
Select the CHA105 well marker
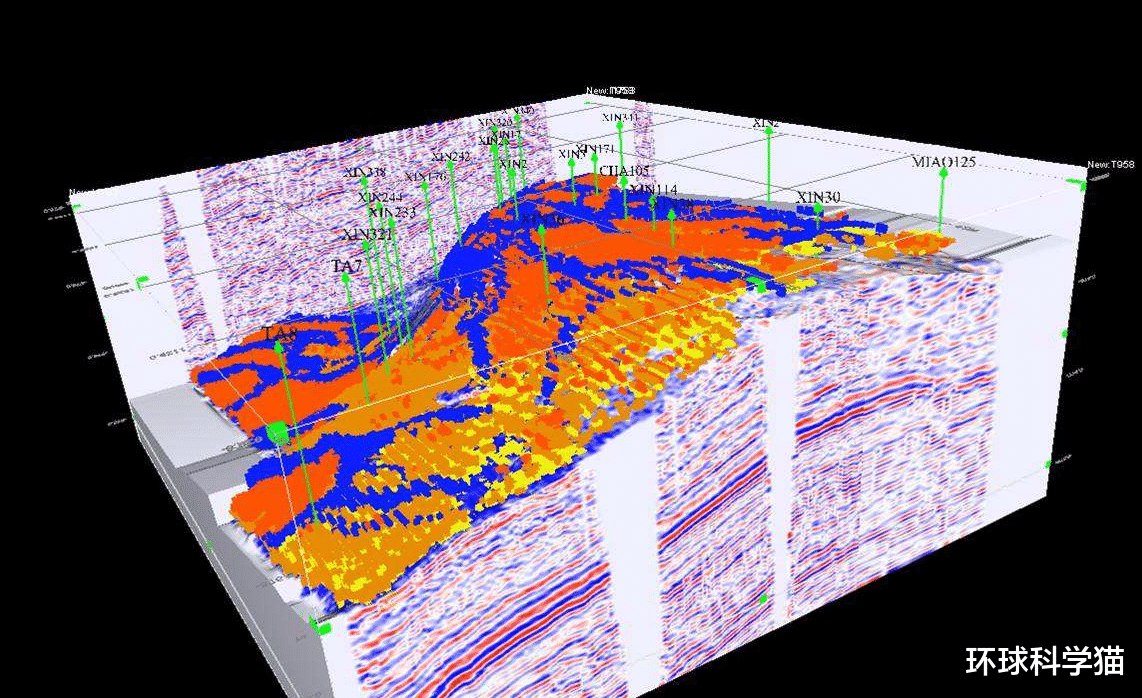point(623,181)
